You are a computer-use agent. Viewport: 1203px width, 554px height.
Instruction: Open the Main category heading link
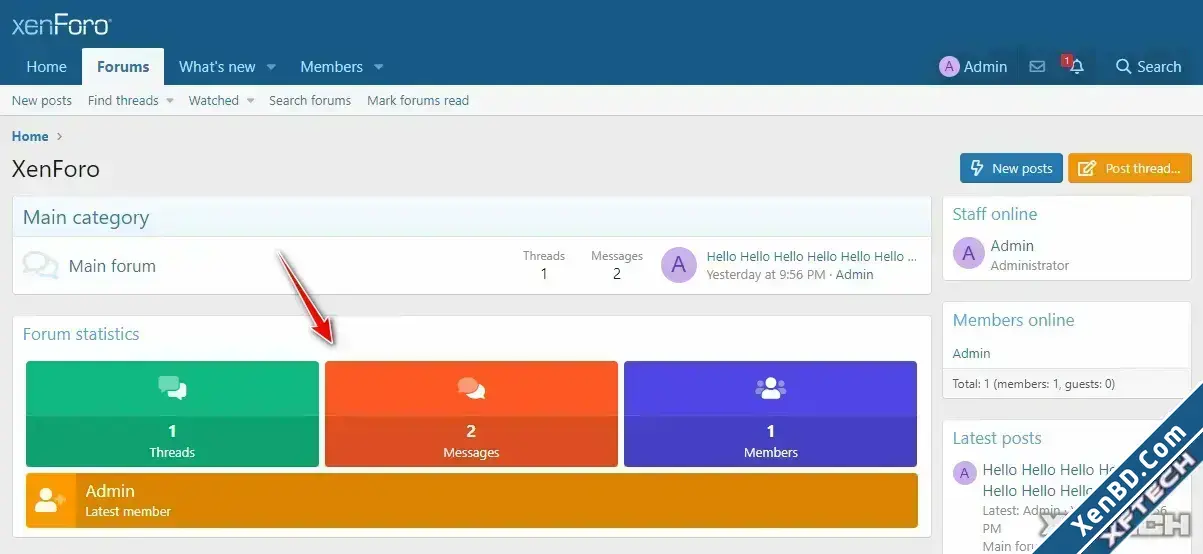click(86, 217)
